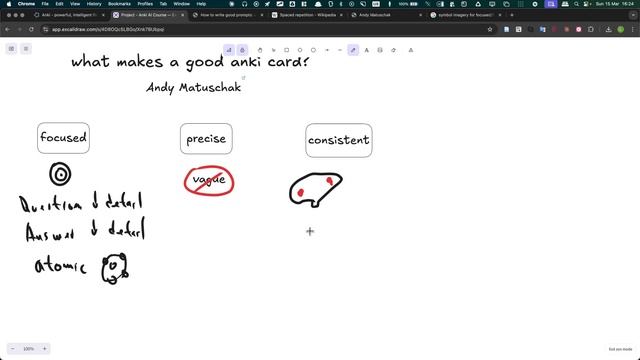Select the Text tool
The height and width of the screenshot is (360, 640).
click(x=367, y=50)
